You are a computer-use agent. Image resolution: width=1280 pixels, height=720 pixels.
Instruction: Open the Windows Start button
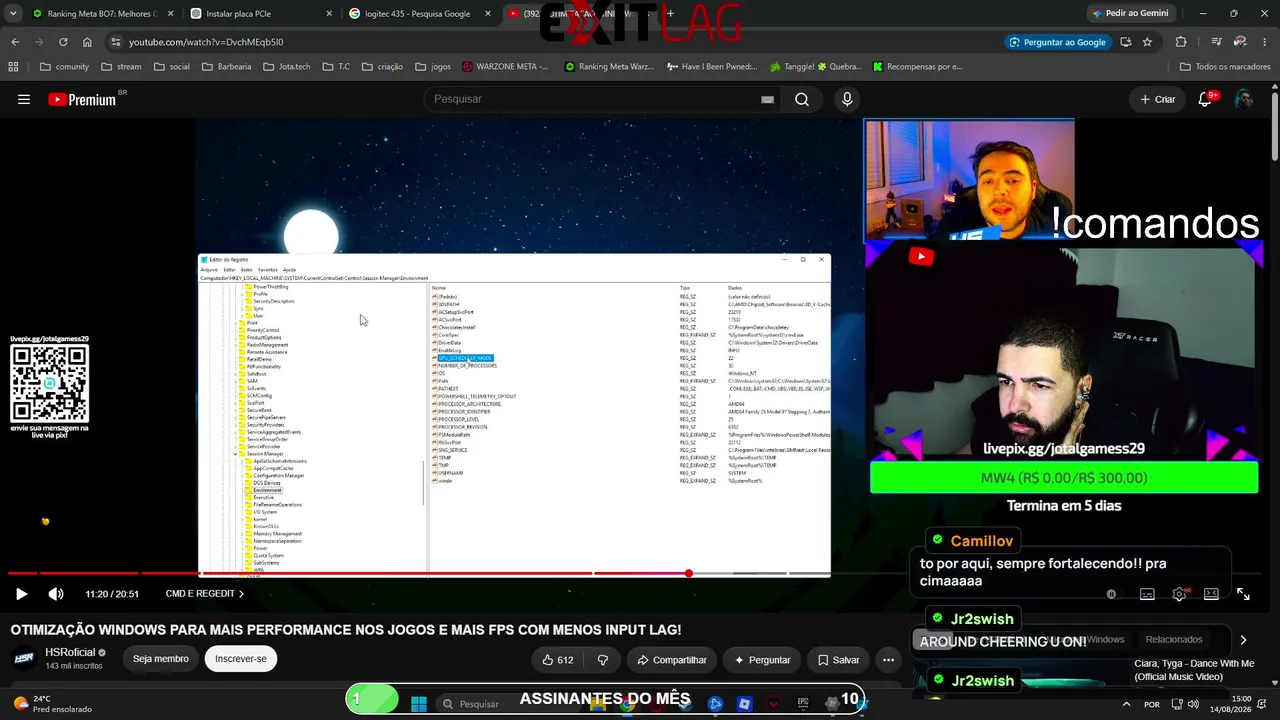click(419, 703)
